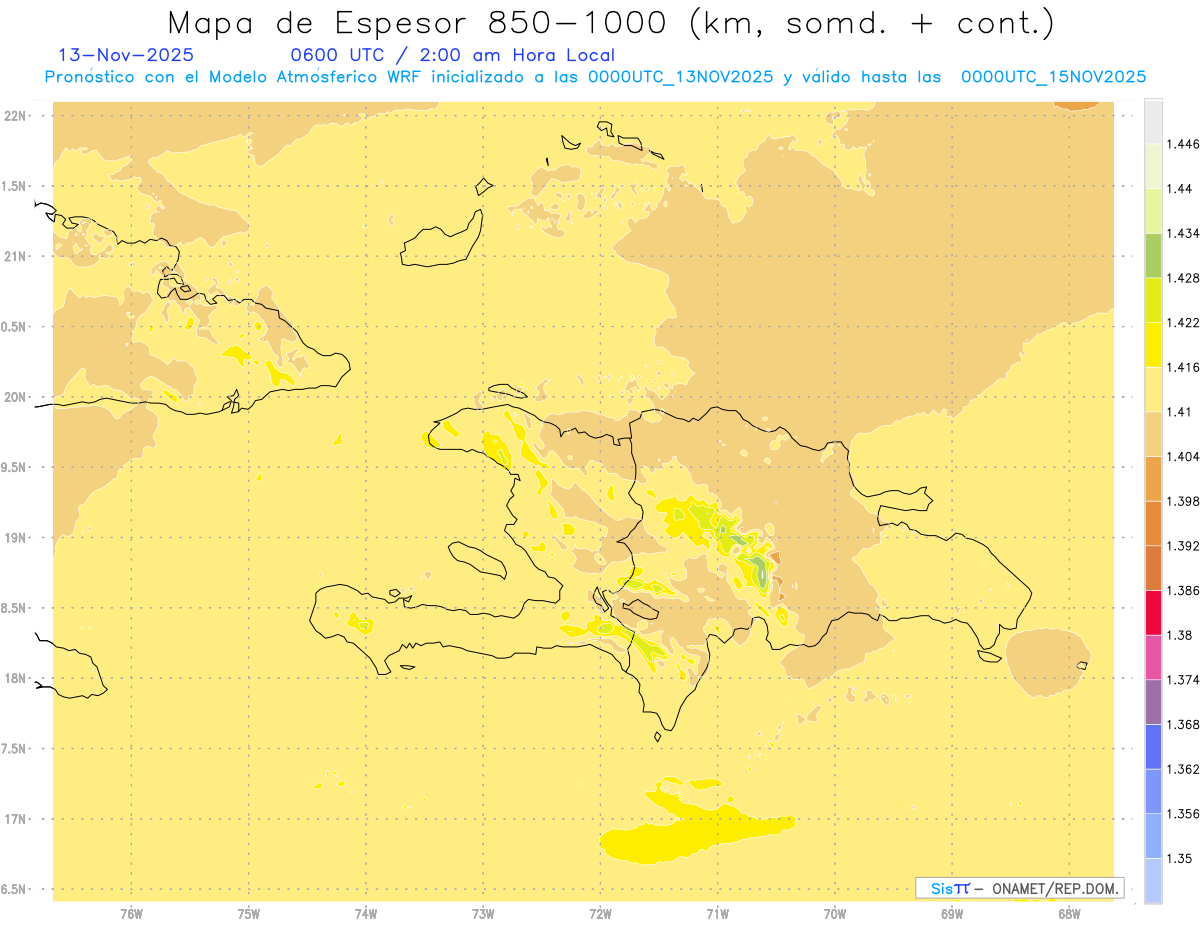Click the legend value '1.35'
Screen dimensions: 1200x927
[1178, 858]
